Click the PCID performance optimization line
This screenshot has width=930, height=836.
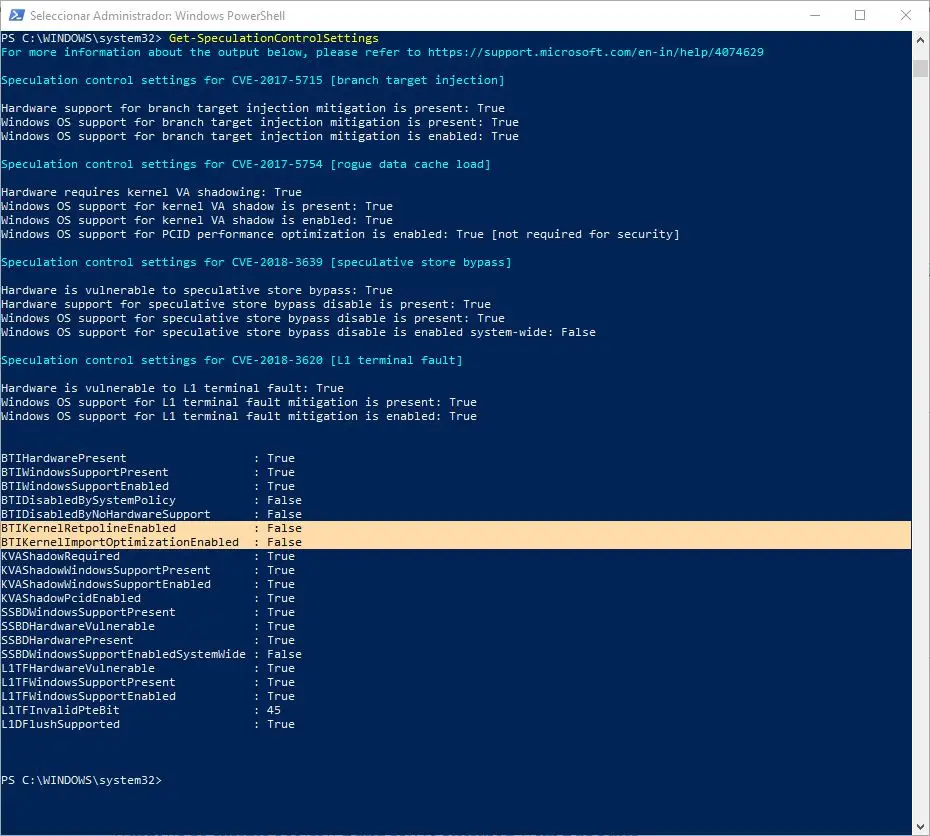tap(340, 234)
